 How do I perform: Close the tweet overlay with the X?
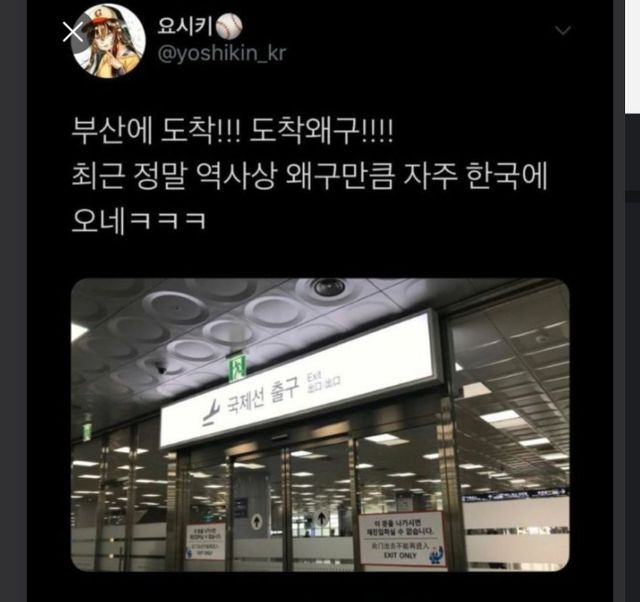pyautogui.click(x=73, y=31)
